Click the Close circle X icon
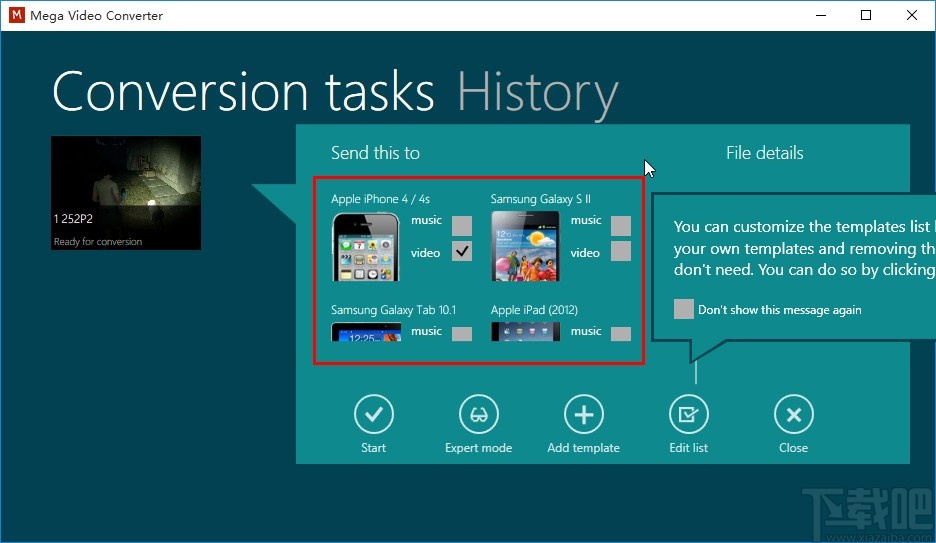Screen dimensions: 936x543 [x=794, y=414]
